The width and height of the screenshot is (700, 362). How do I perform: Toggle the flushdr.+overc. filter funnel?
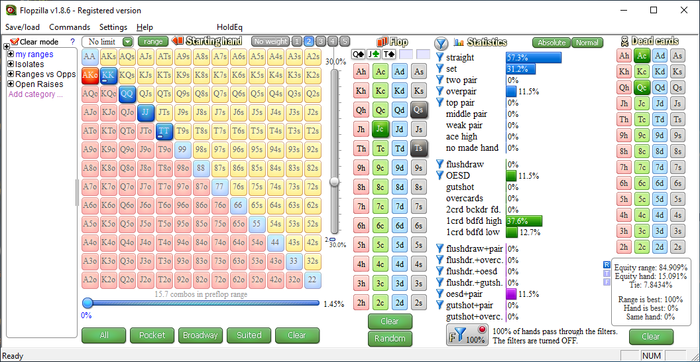pyautogui.click(x=440, y=260)
